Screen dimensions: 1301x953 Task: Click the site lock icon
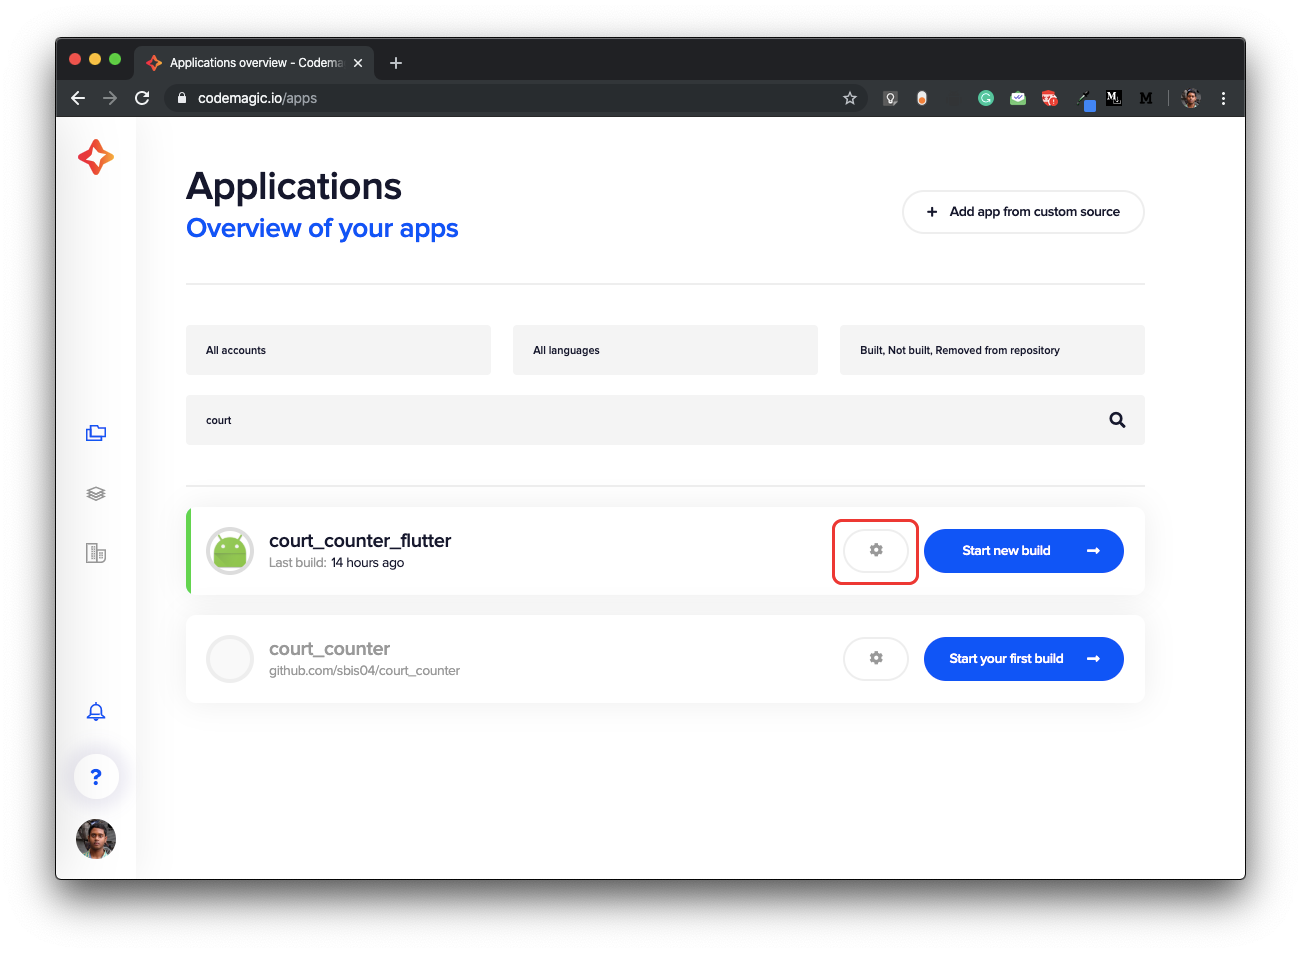coord(182,98)
